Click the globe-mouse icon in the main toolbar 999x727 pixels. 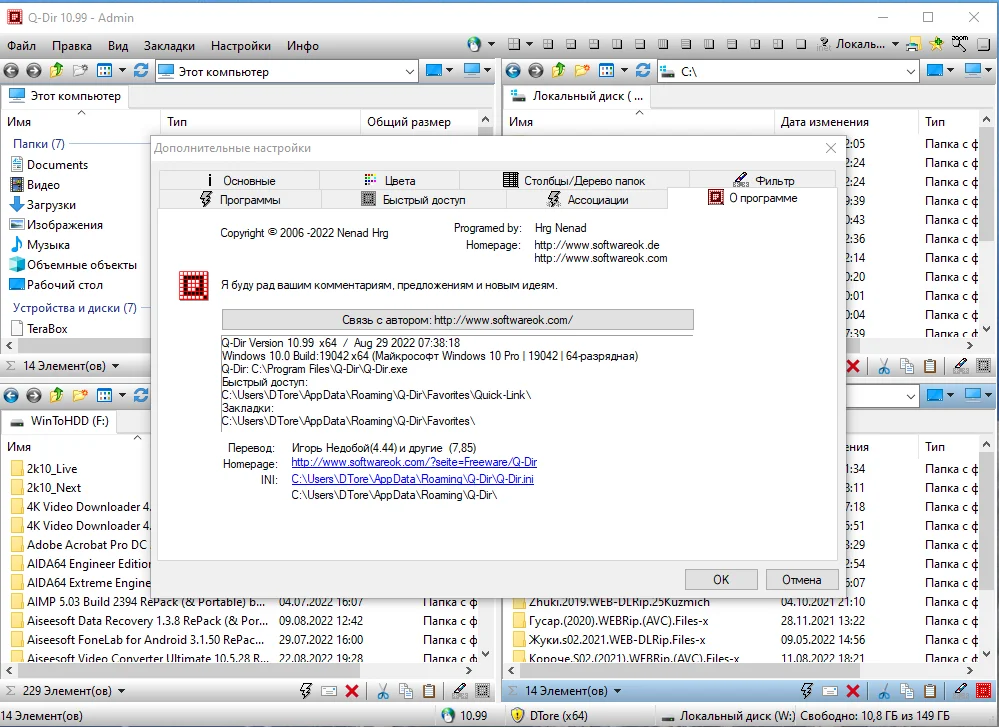(x=473, y=45)
